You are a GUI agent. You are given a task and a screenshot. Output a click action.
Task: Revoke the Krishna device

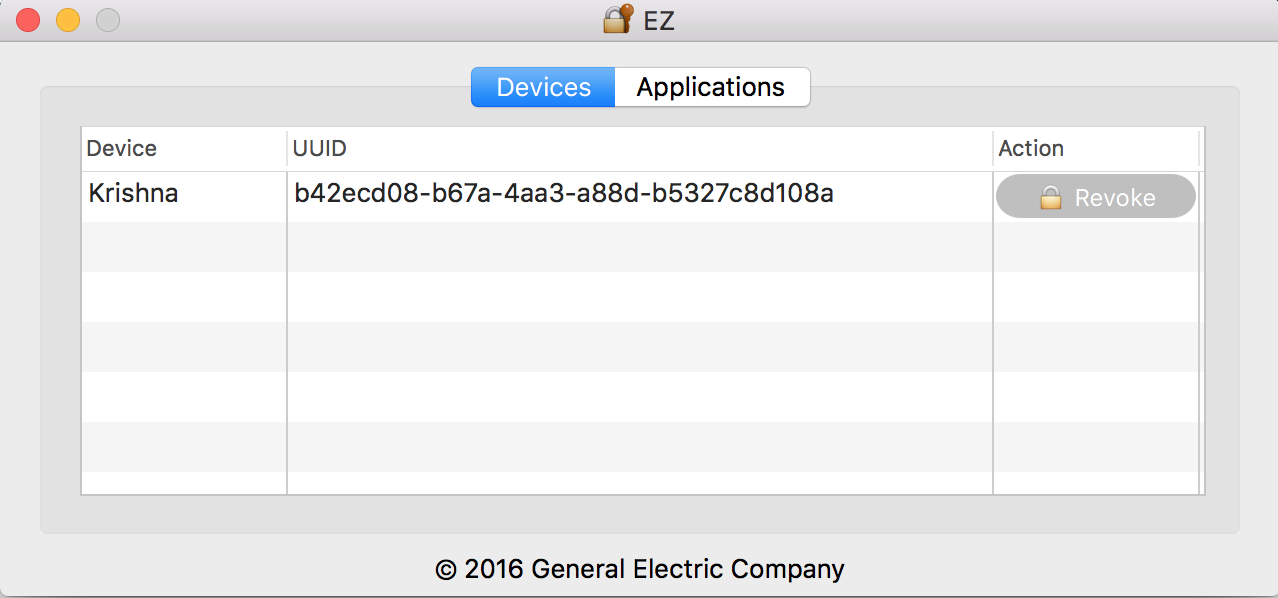click(1096, 197)
